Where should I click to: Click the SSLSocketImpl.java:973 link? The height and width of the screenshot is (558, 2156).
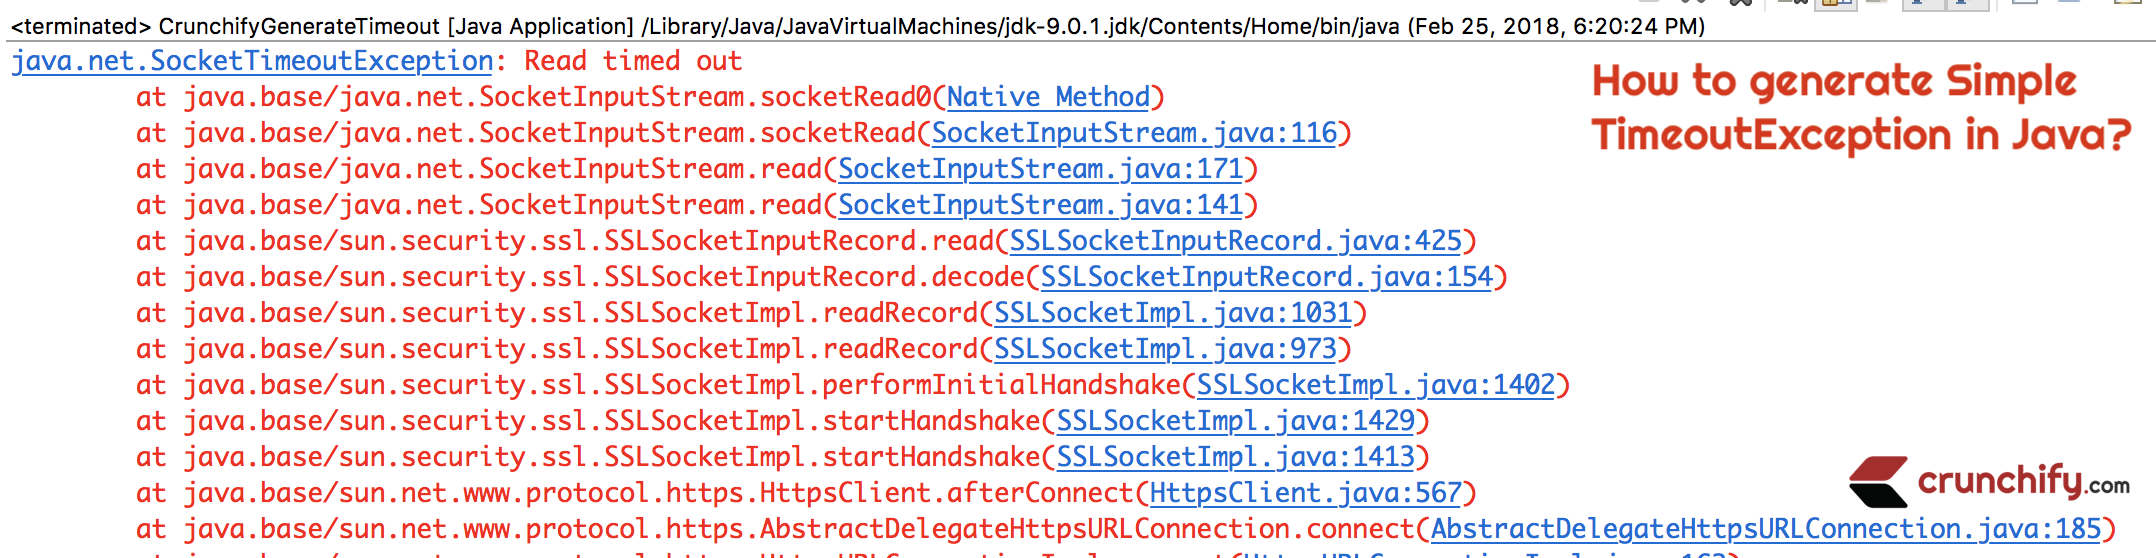coord(1165,350)
